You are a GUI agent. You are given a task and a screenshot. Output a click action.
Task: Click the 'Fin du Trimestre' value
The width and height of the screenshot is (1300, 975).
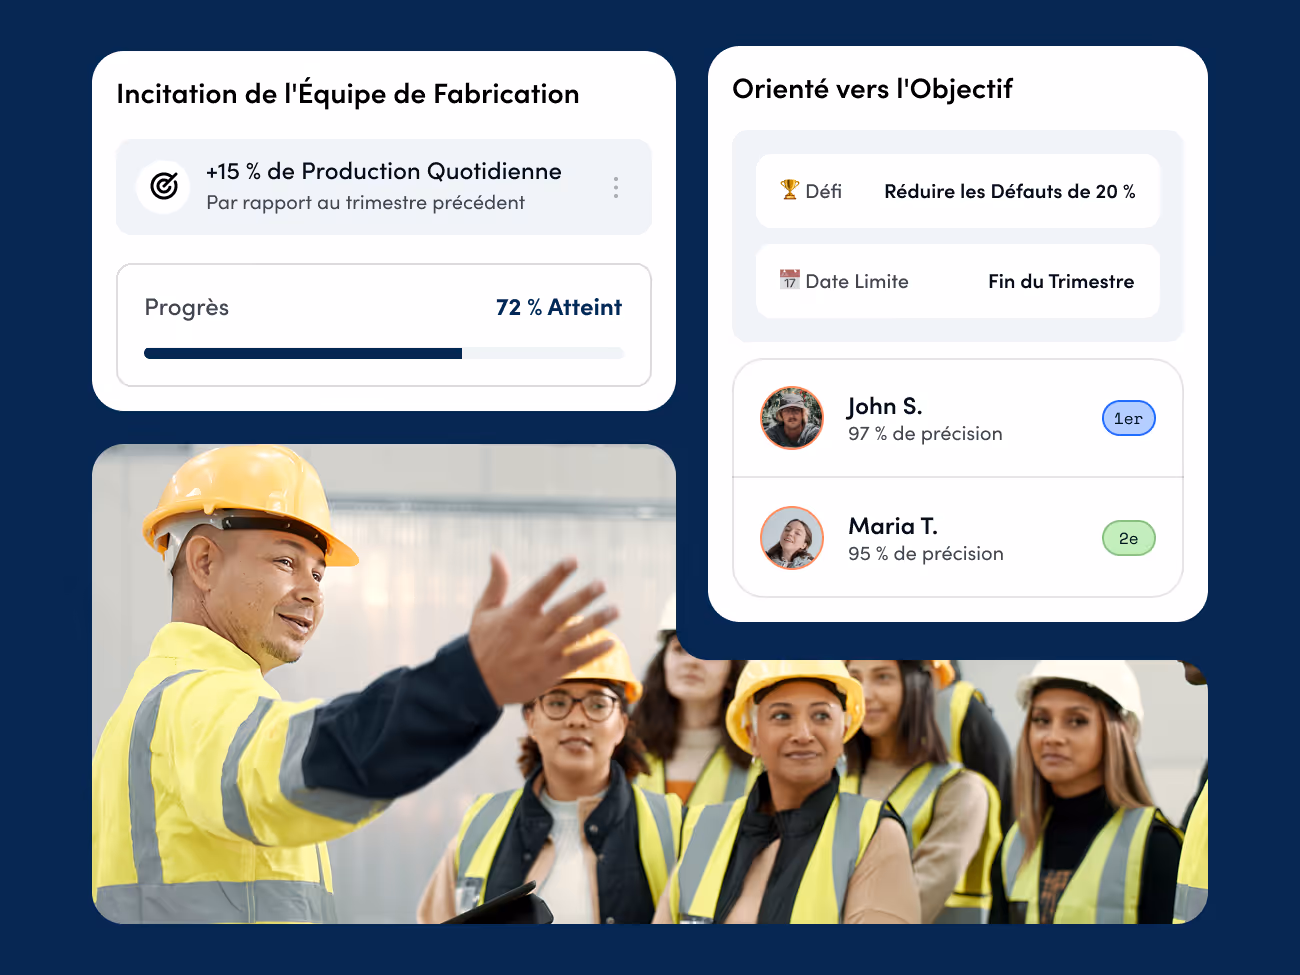pos(1061,281)
